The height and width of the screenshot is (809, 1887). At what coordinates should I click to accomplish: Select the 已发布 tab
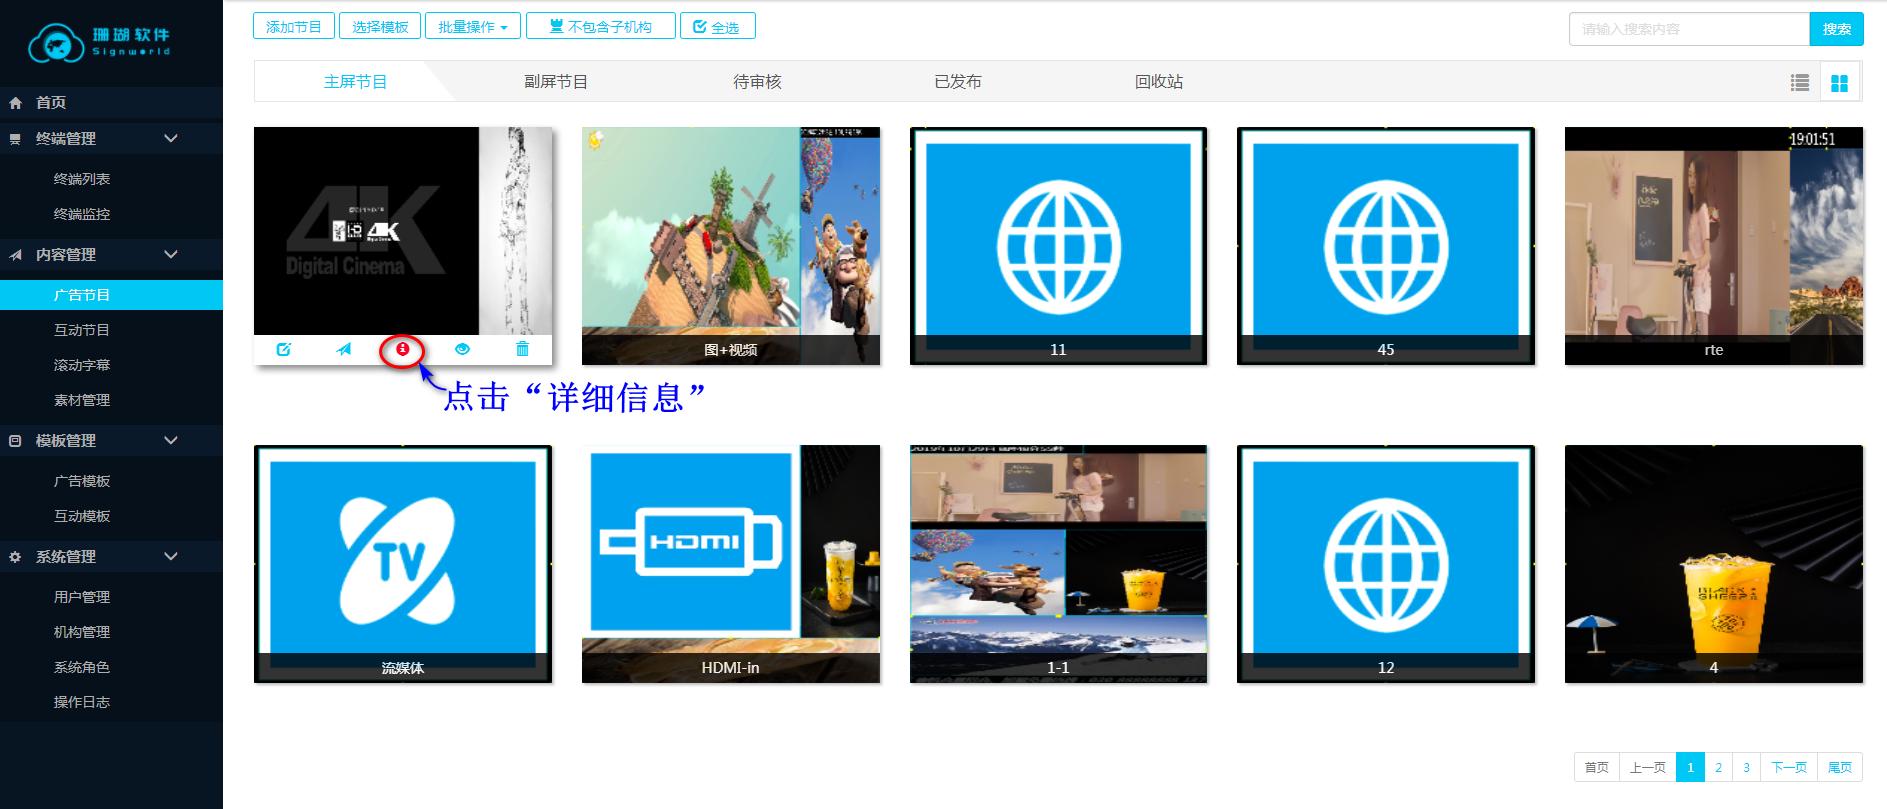[x=958, y=82]
